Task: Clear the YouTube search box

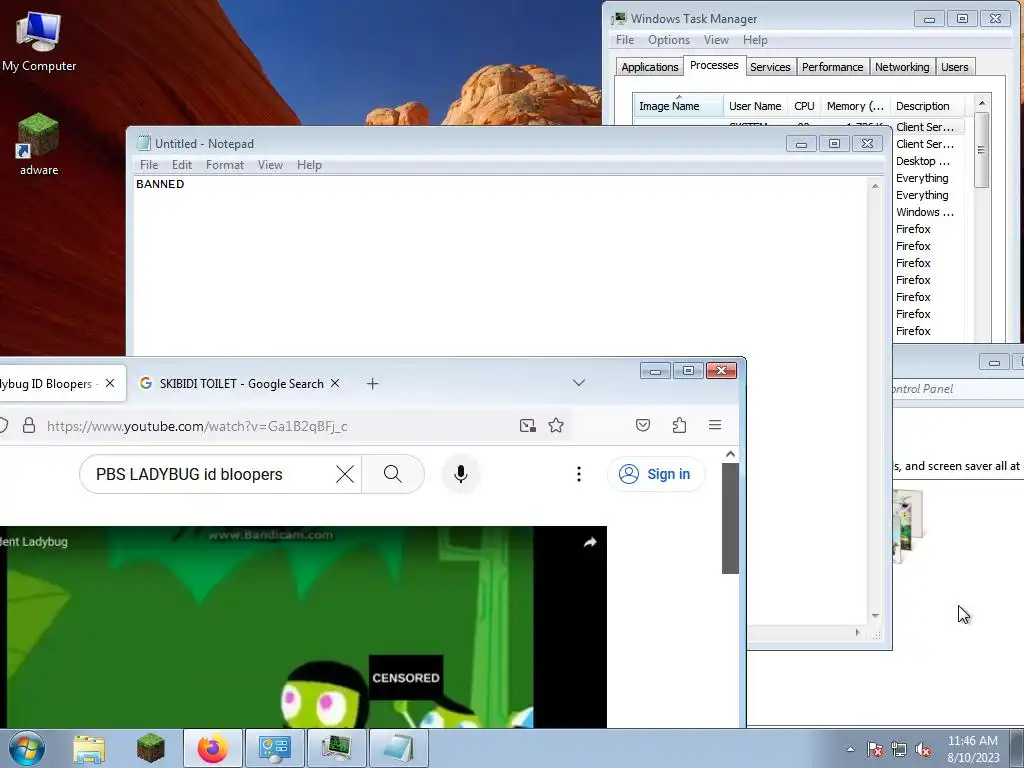Action: click(x=345, y=474)
